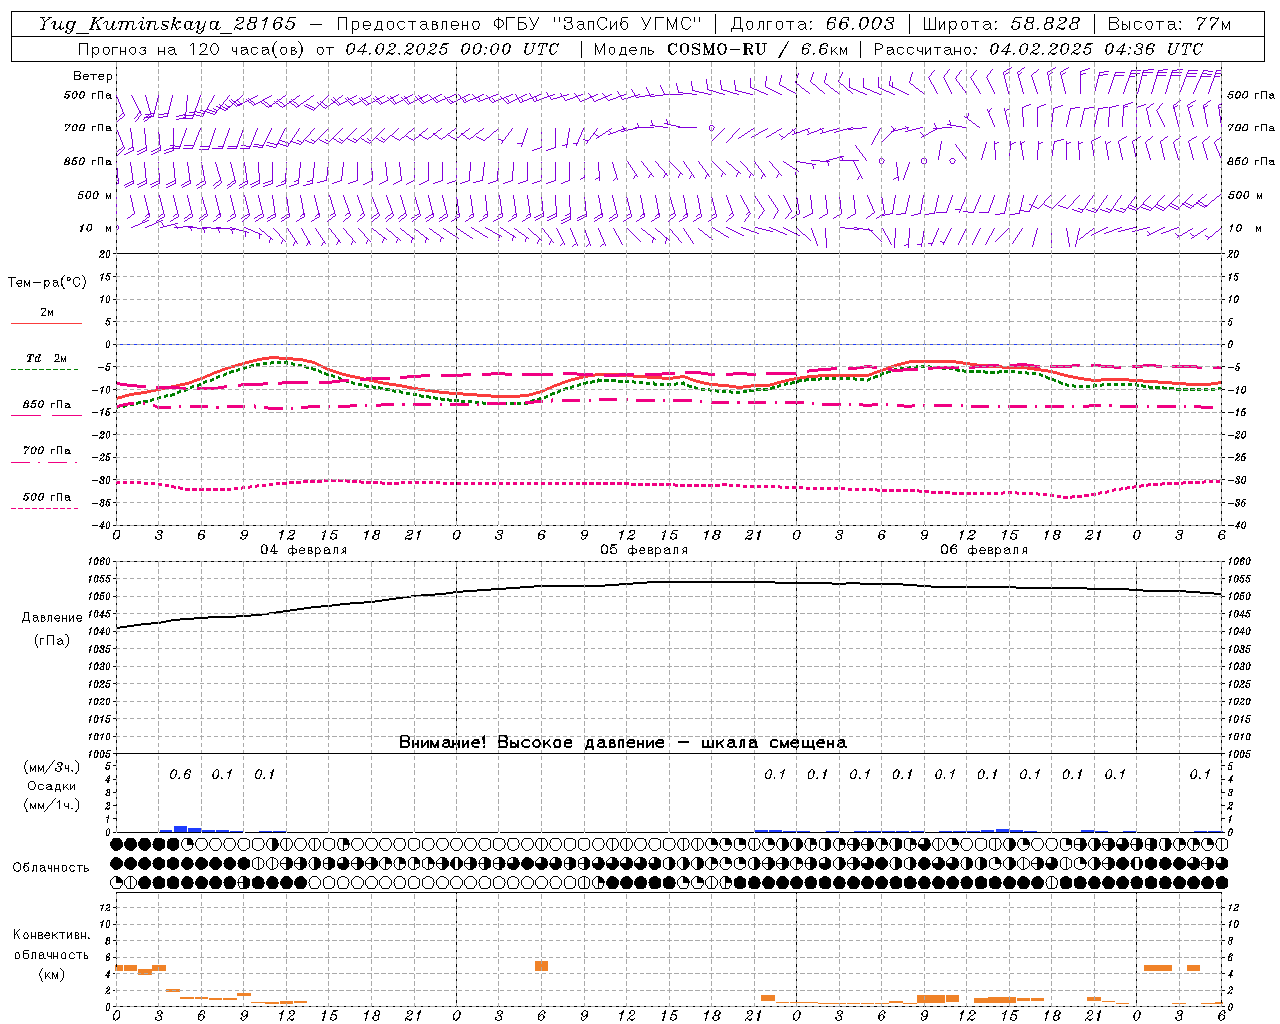Click the Рассчитано: 04.02.2025 04:36 UTC timestamp
1280x1024 pixels.
pyautogui.click(x=1038, y=49)
